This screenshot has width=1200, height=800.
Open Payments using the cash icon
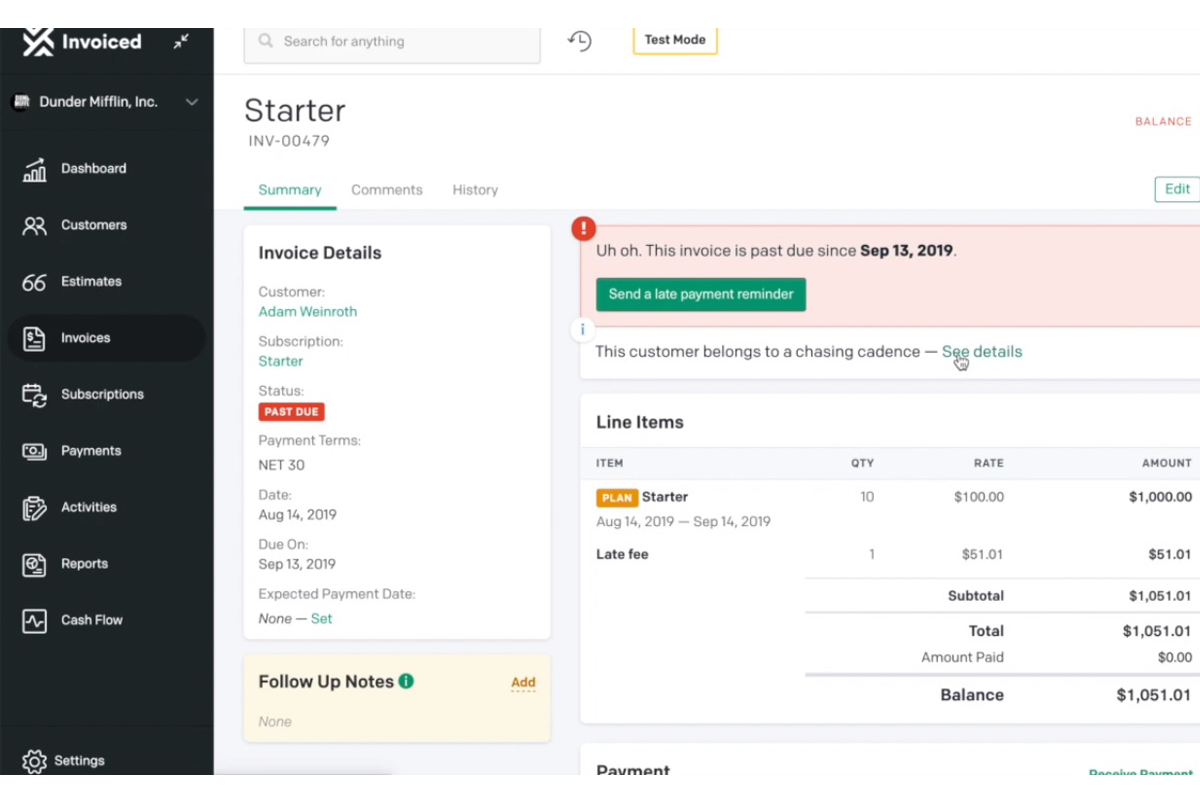point(35,452)
